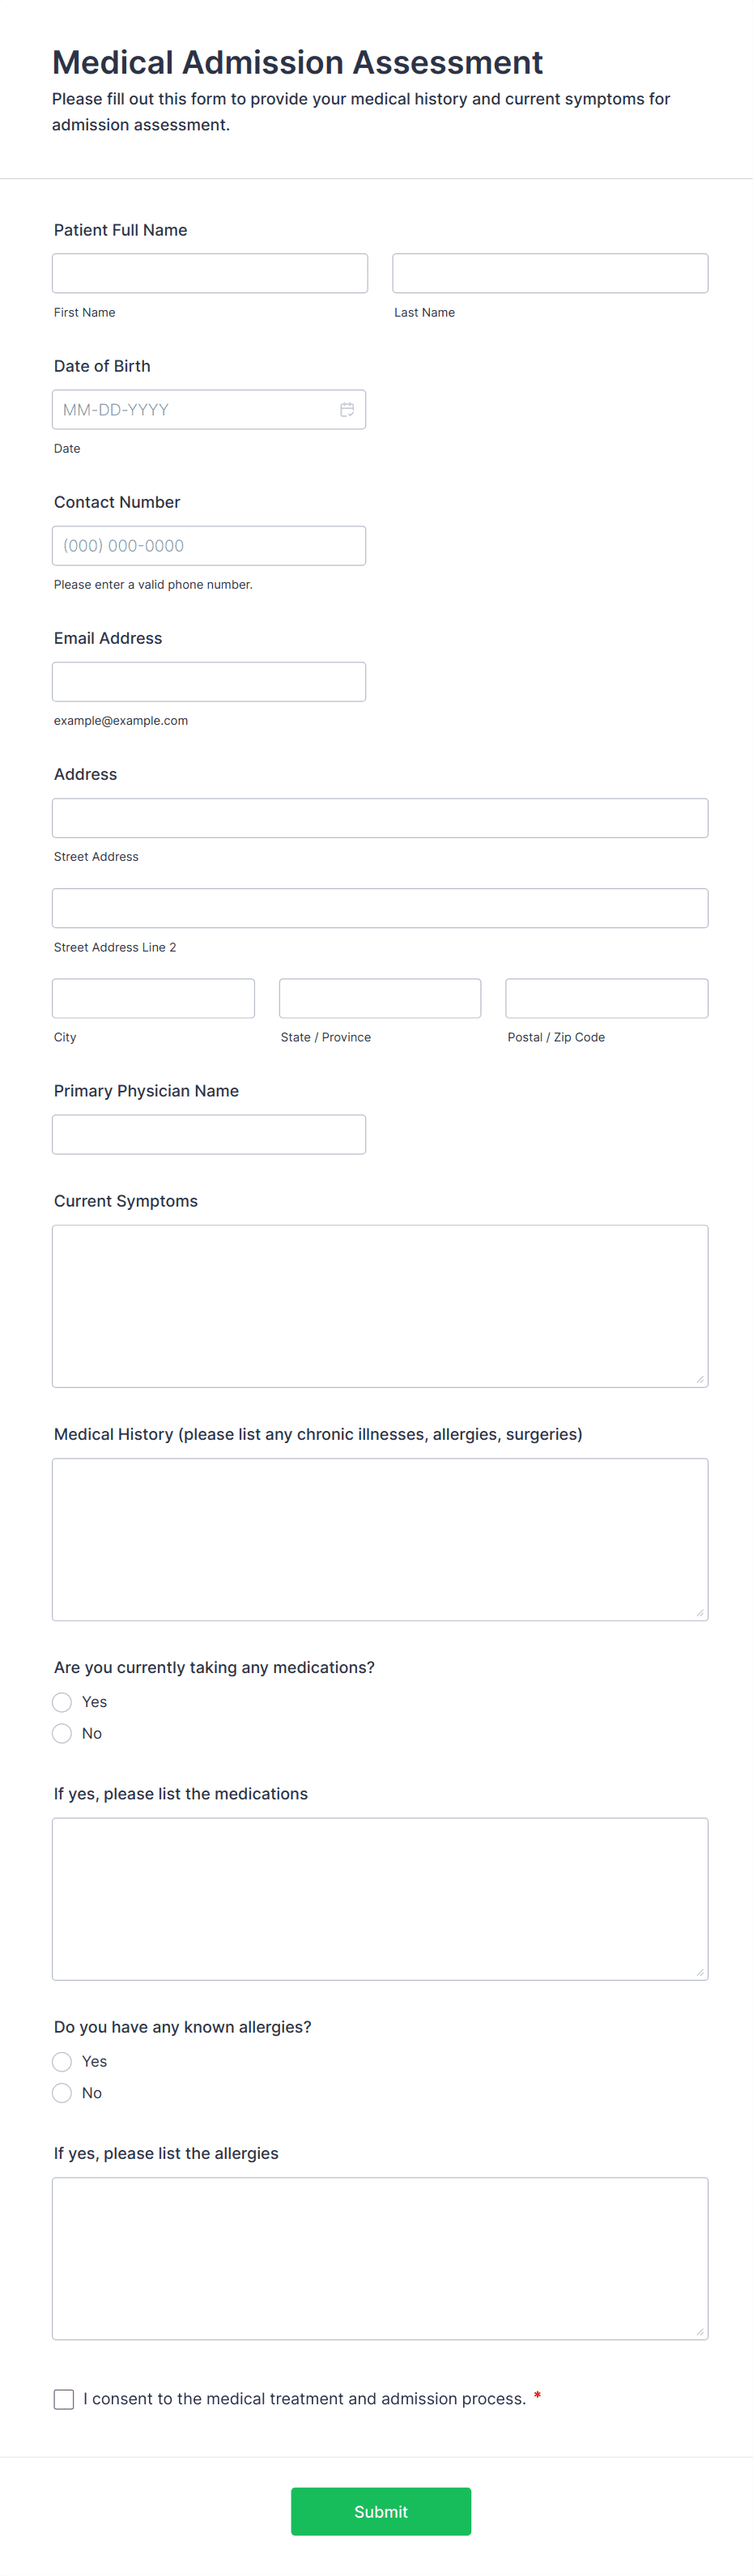753x2576 pixels.
Task: Click the Postal / Zip Code field
Action: pos(606,997)
